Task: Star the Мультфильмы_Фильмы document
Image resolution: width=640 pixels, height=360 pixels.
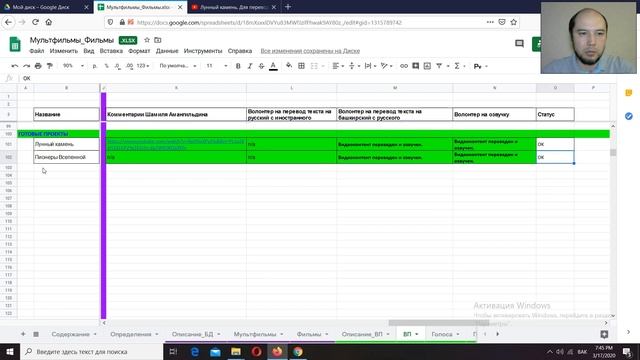Action: pyautogui.click(x=147, y=40)
